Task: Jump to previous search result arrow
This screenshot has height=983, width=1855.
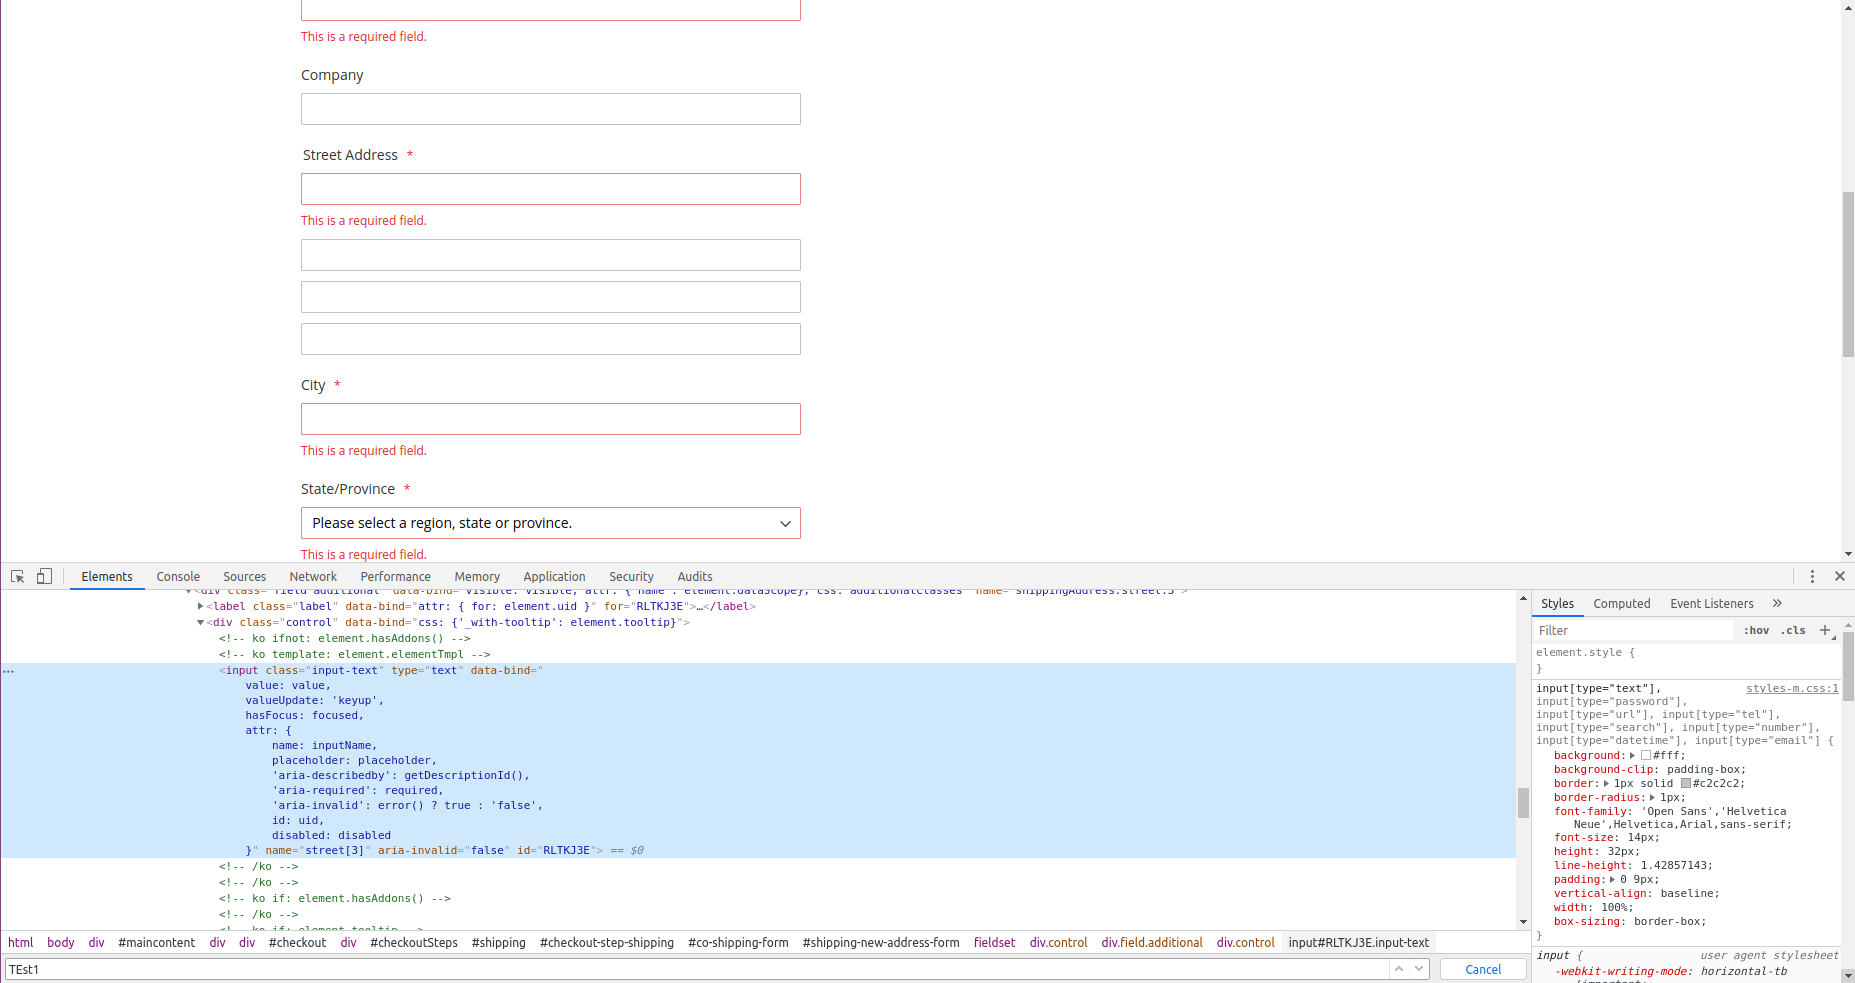Action: (x=1399, y=969)
